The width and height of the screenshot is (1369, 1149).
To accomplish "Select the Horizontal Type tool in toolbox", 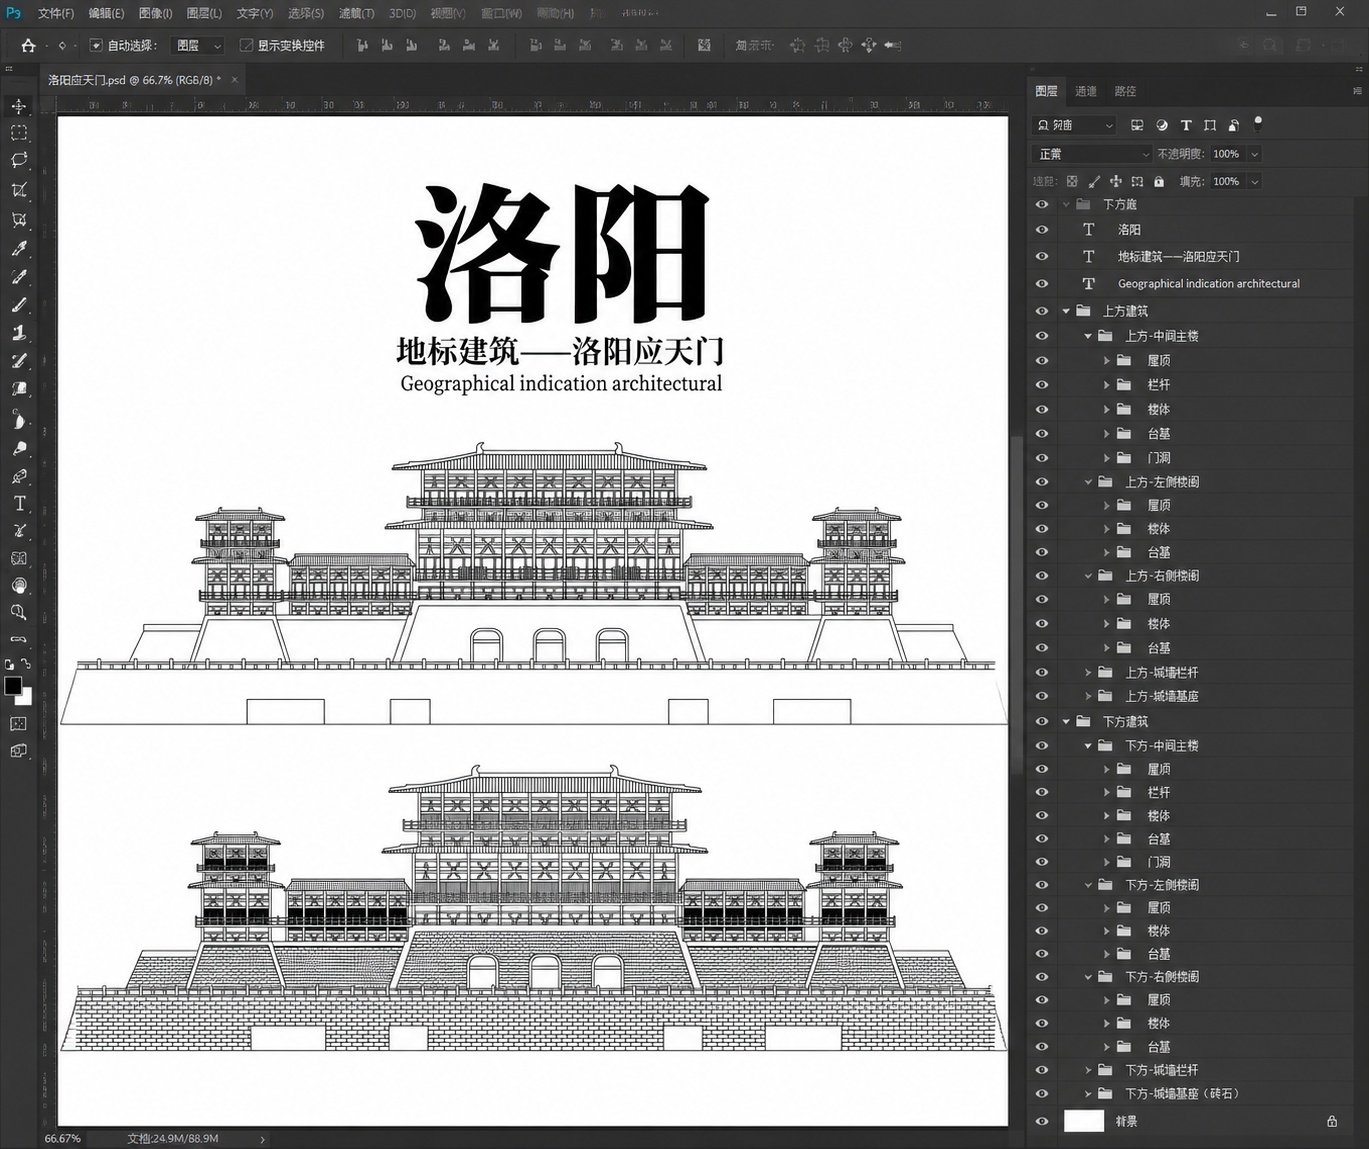I will click(19, 504).
